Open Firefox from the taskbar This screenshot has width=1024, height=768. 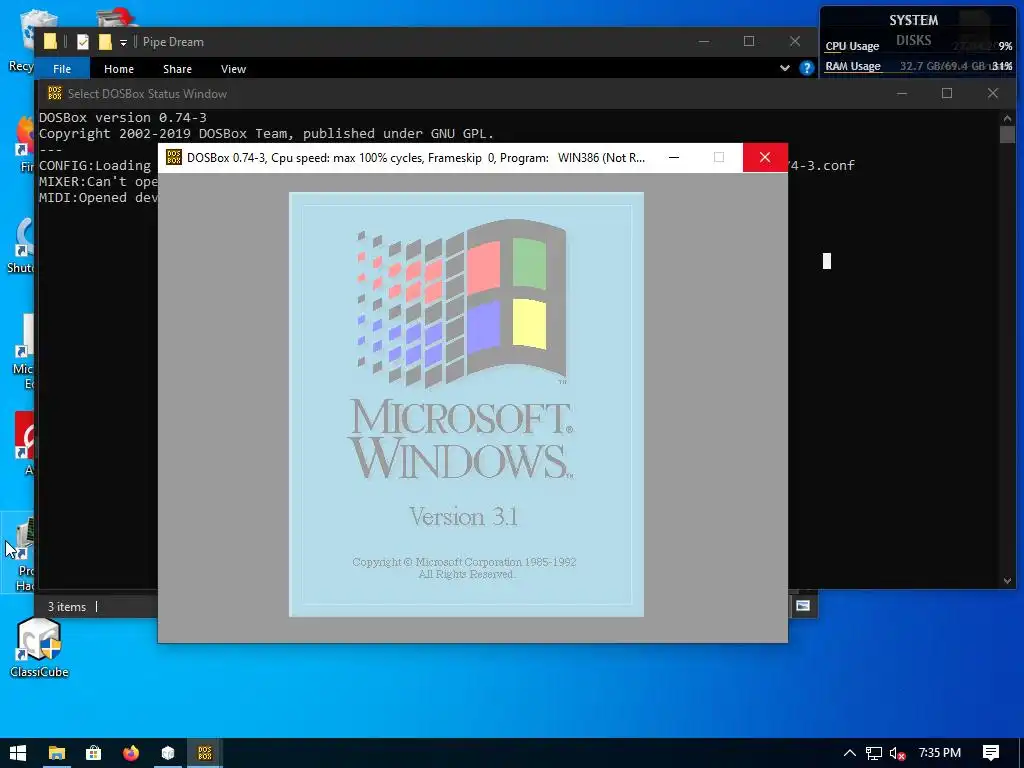coord(131,753)
